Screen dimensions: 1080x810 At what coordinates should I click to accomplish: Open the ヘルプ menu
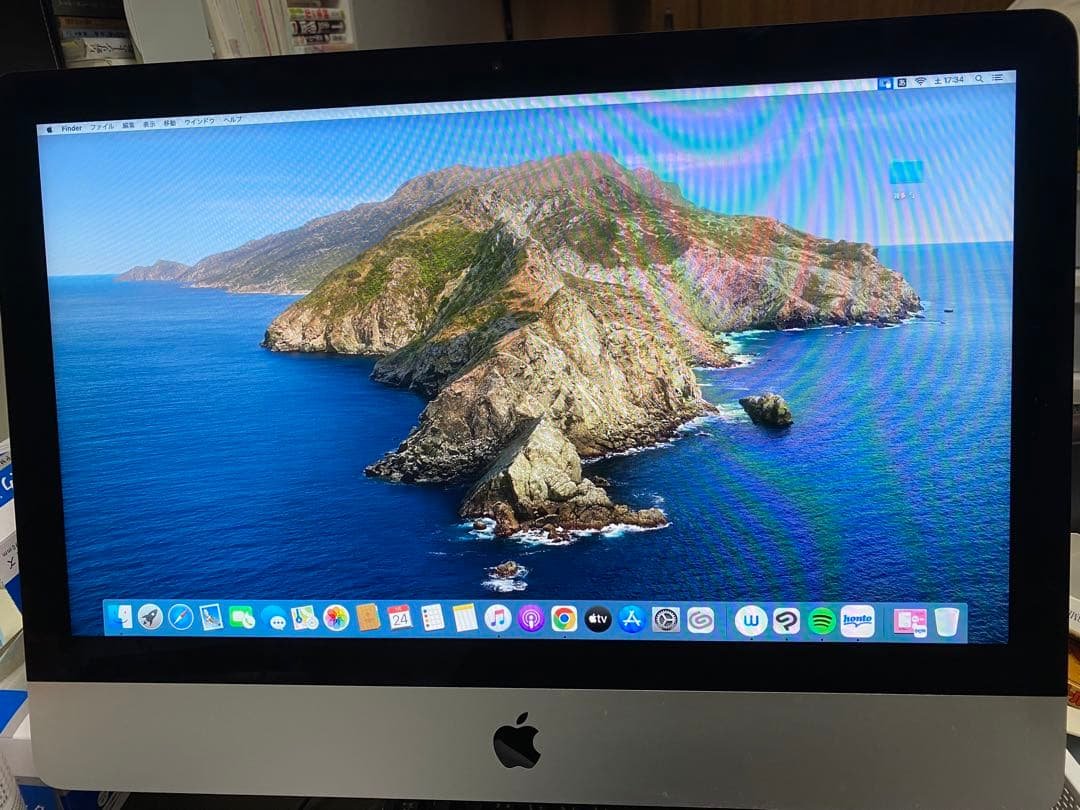[232, 120]
